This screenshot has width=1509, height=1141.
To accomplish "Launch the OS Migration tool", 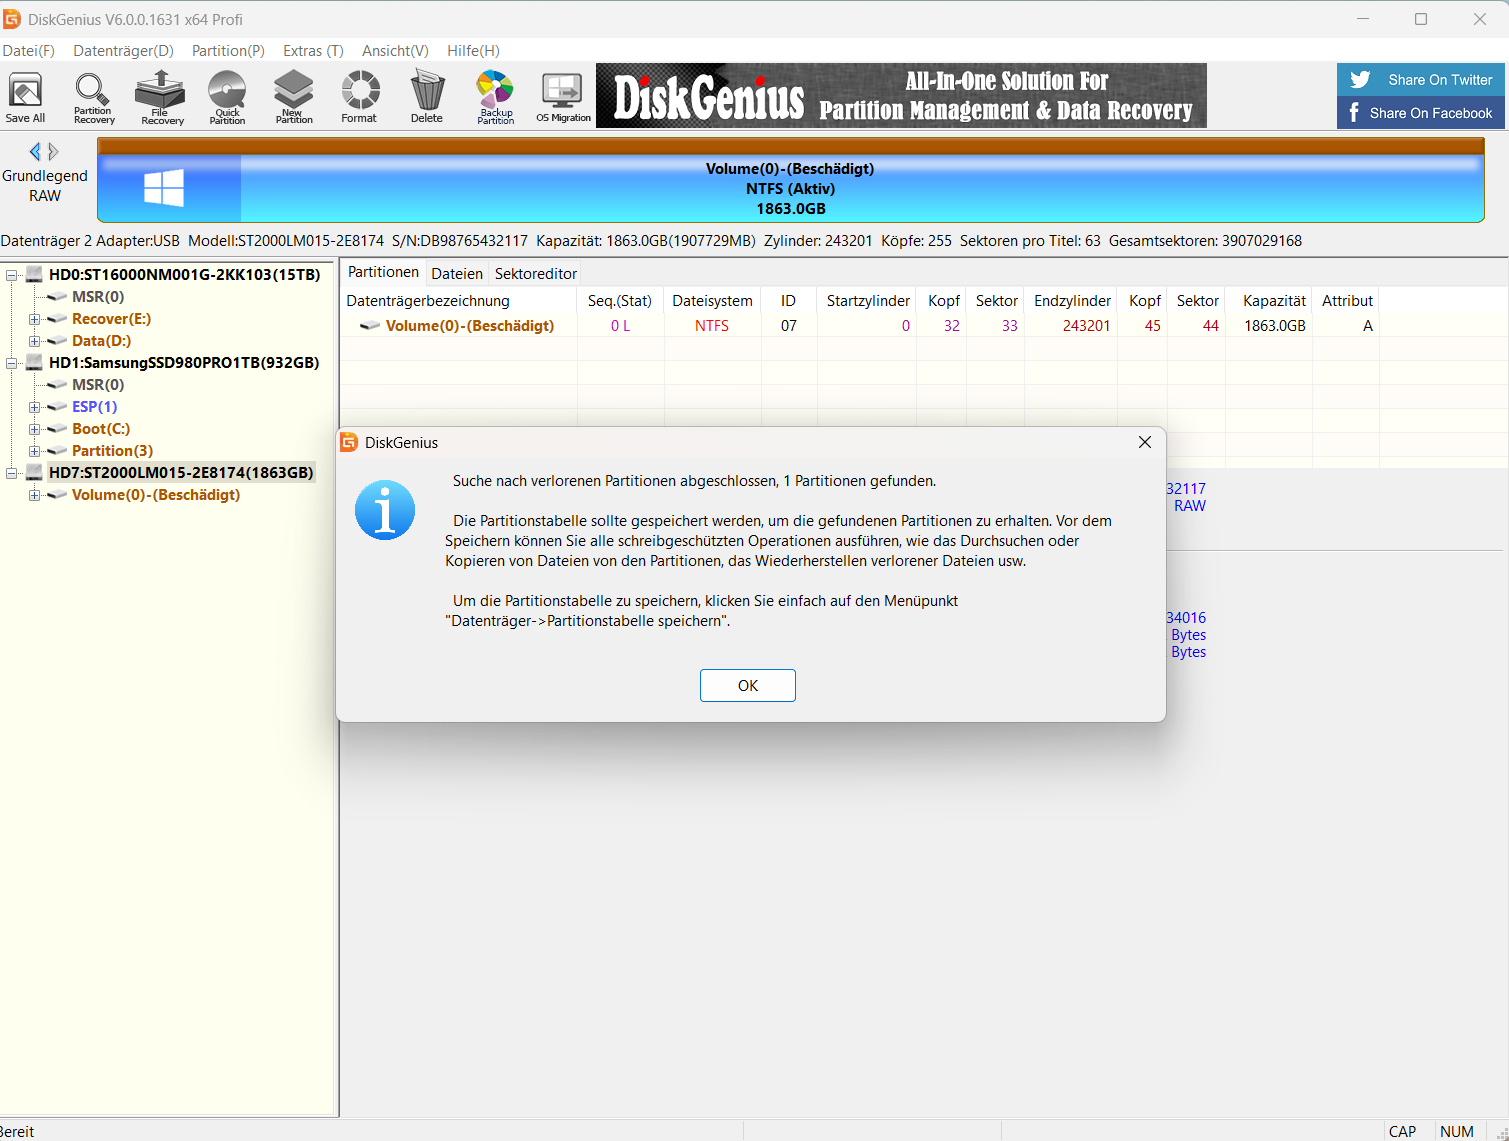I will tap(563, 98).
